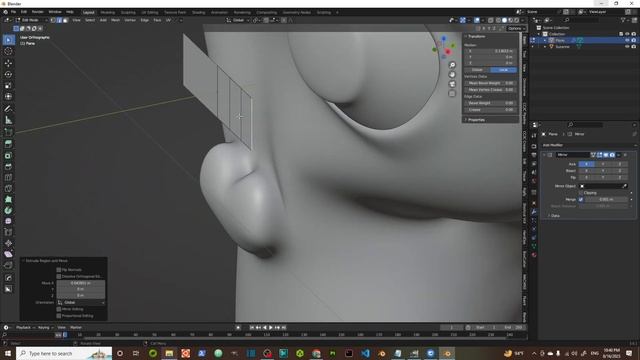Select the Spin tool
Viewport: 640px width, 360px height.
coord(8,210)
